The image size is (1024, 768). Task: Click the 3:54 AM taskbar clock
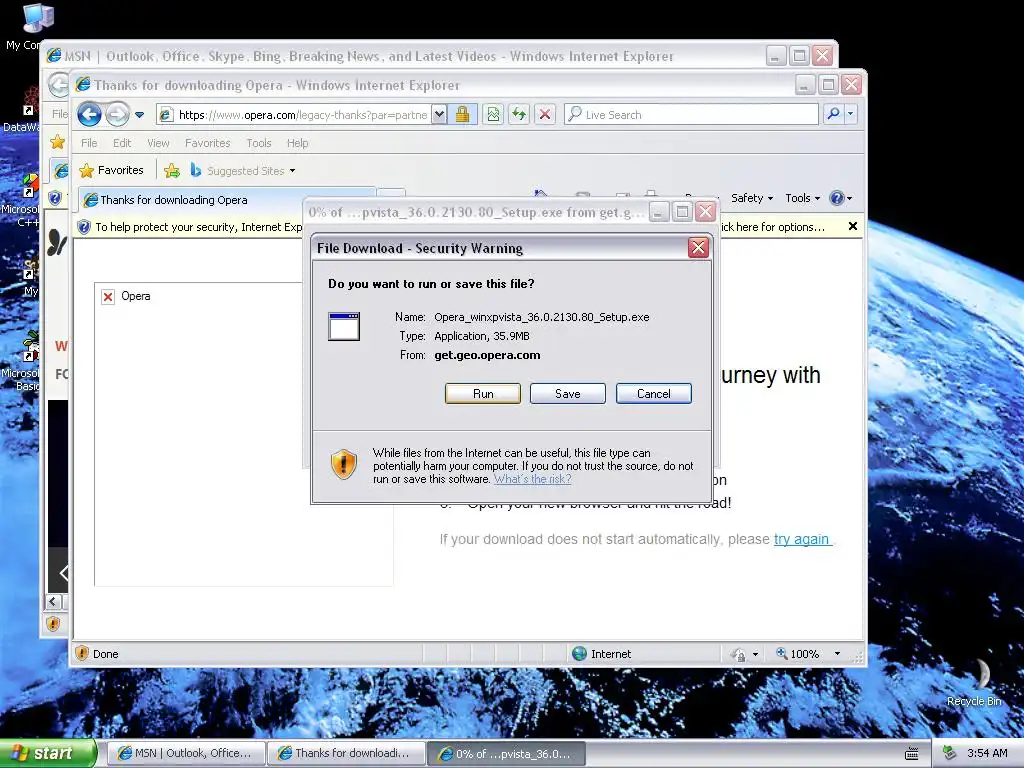(x=987, y=753)
